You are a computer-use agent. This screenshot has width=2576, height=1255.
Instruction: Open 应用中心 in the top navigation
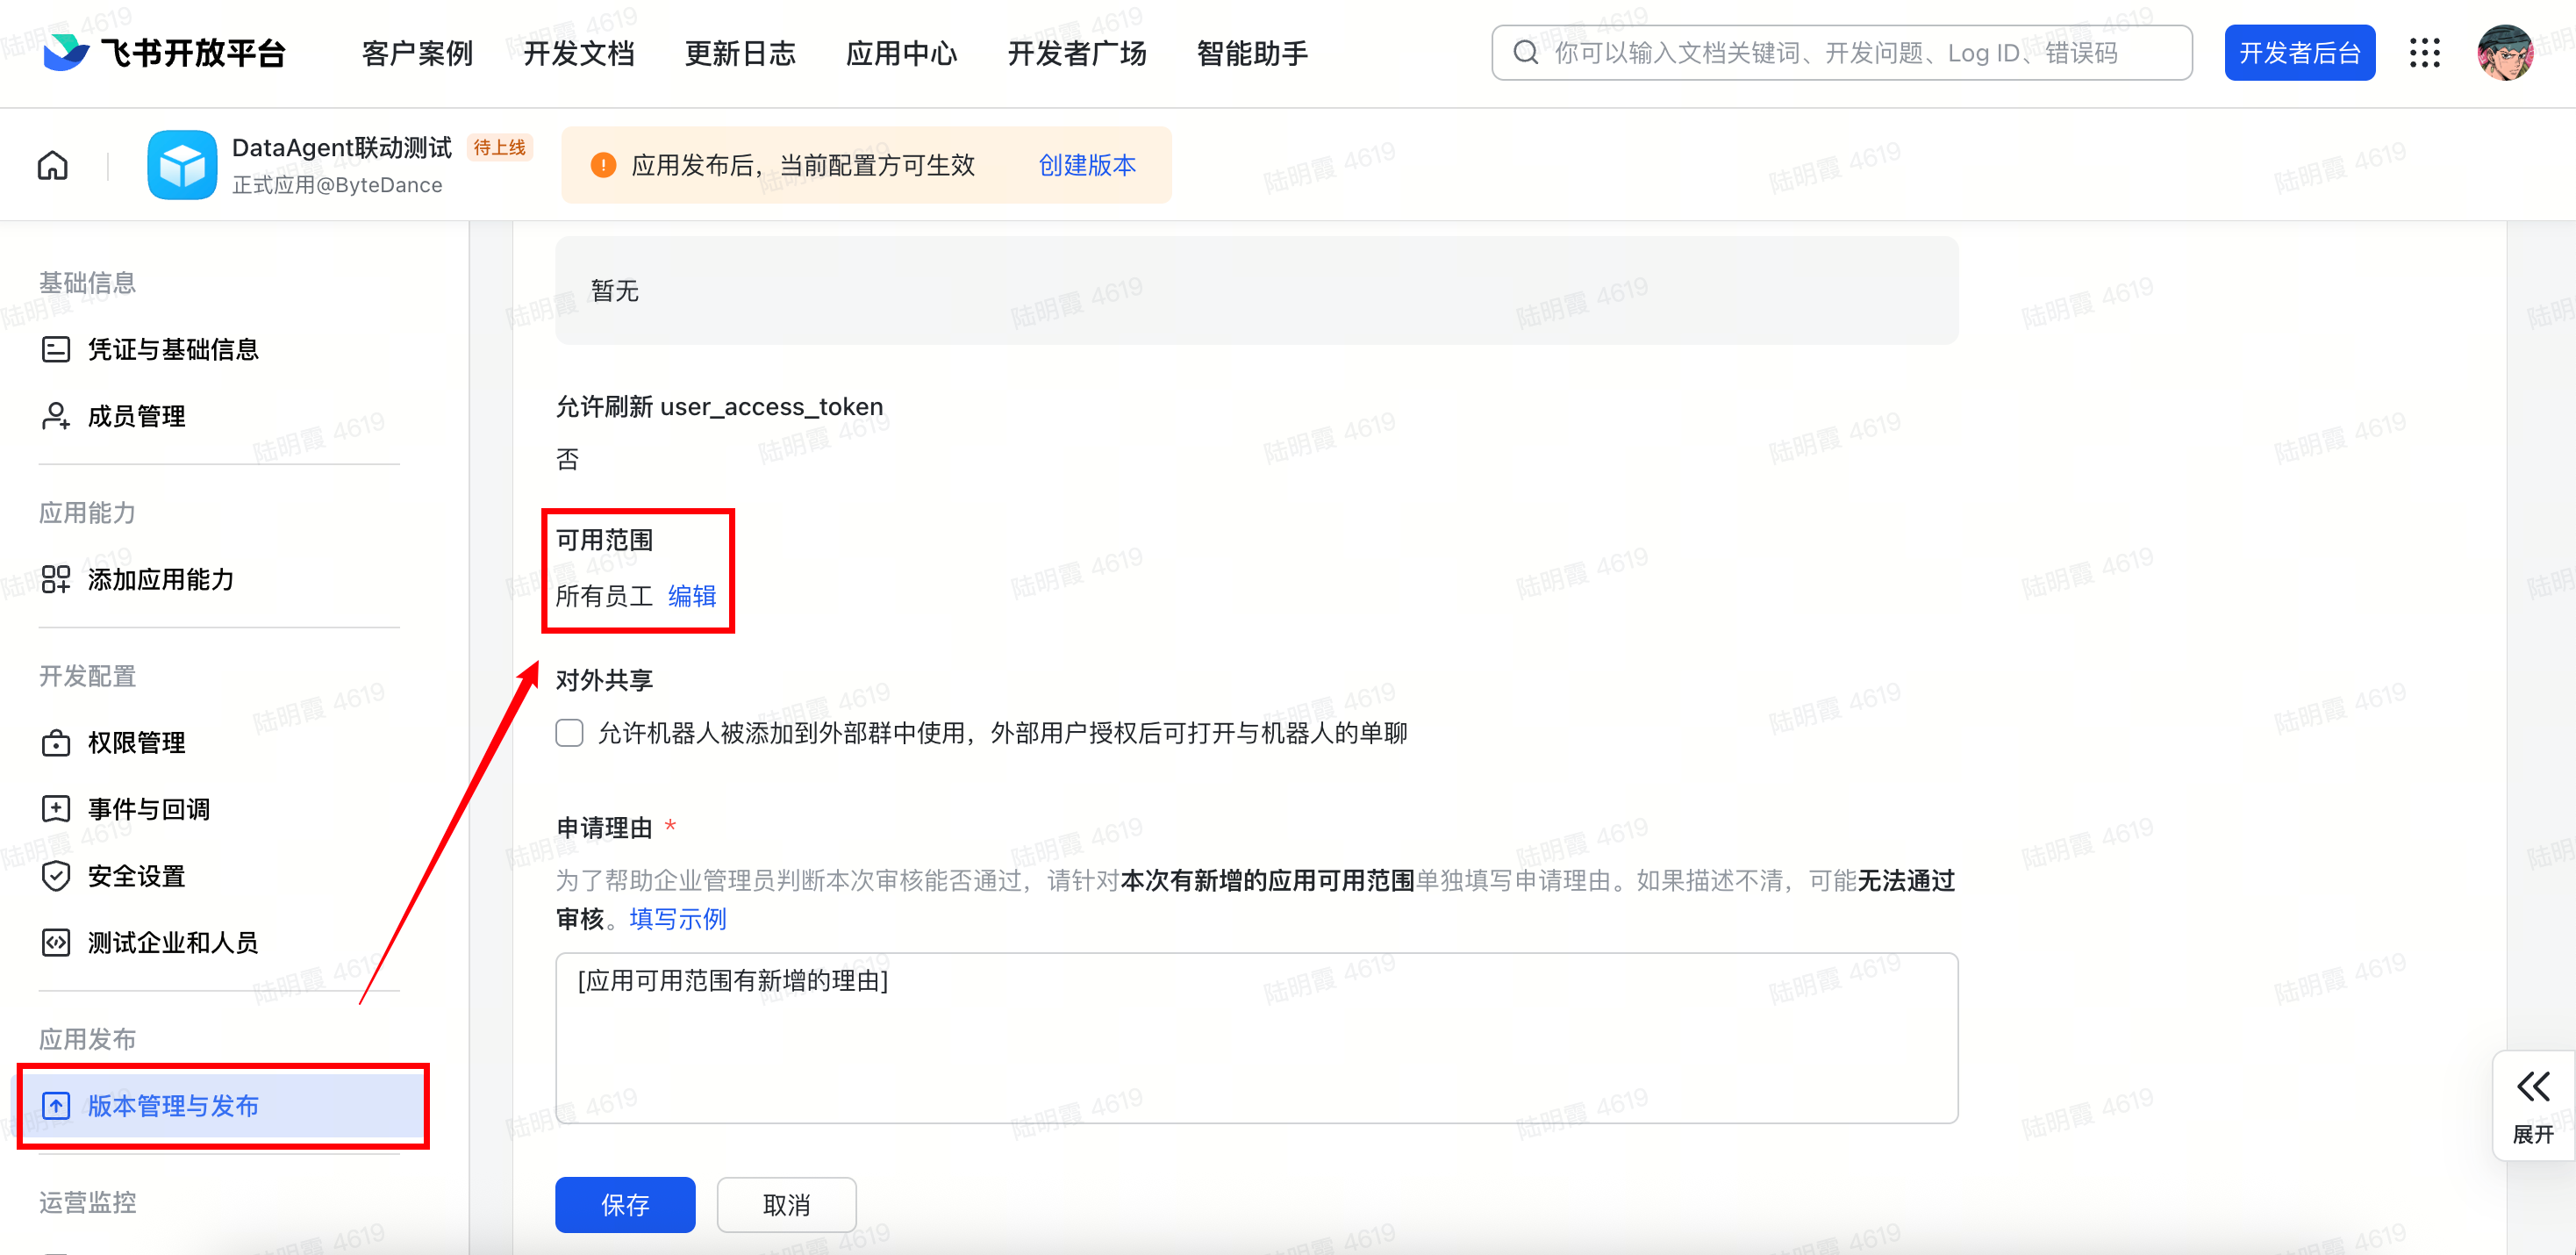[x=901, y=53]
